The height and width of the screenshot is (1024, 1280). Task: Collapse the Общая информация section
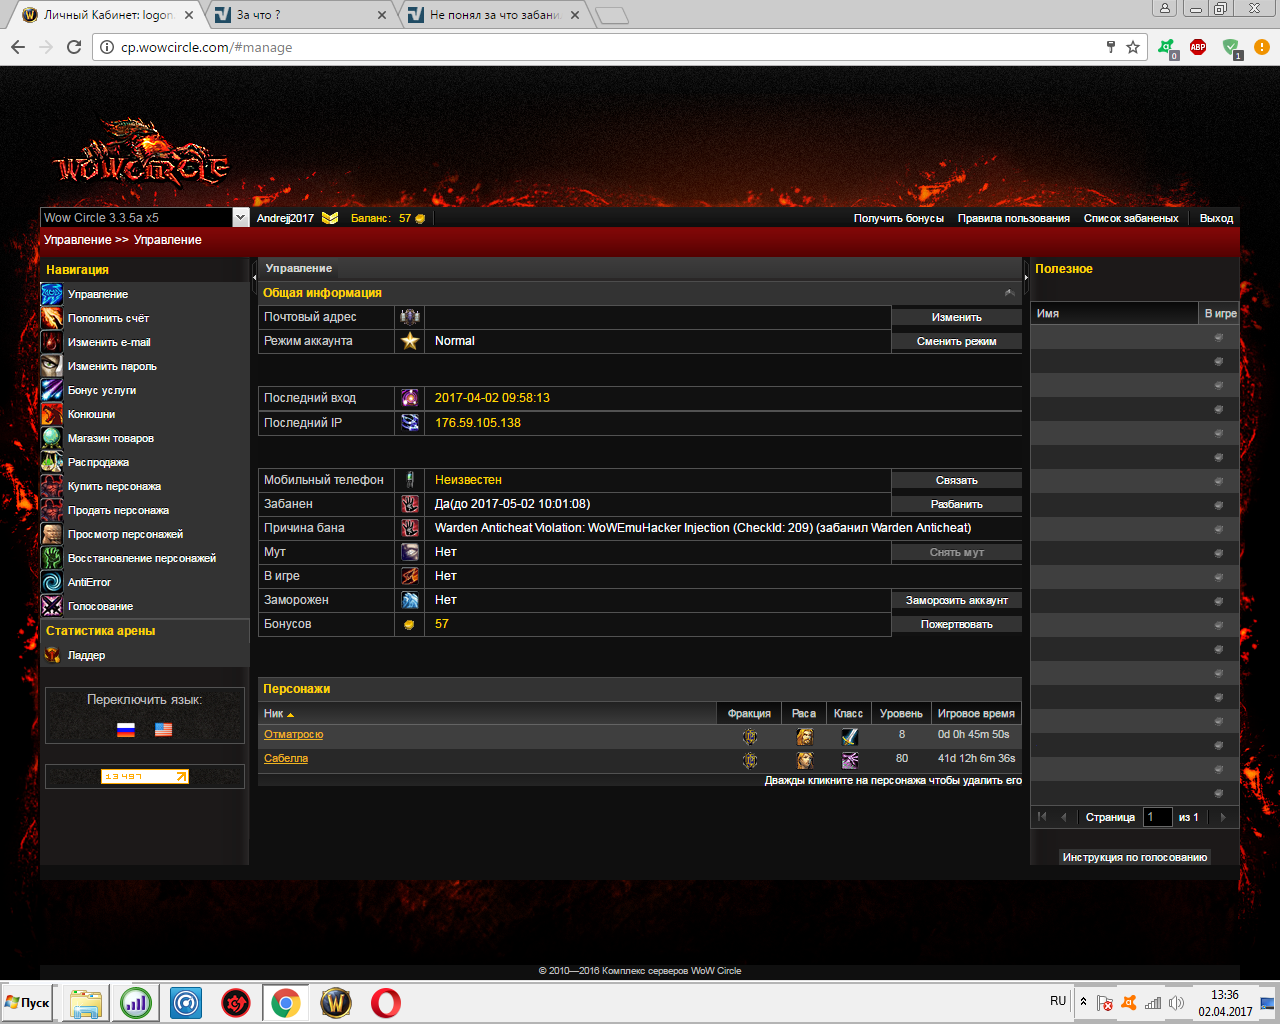point(1009,293)
